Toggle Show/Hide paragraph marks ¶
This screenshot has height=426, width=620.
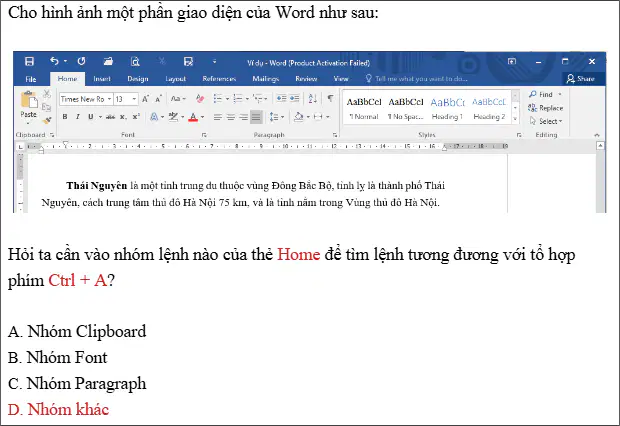[330, 98]
